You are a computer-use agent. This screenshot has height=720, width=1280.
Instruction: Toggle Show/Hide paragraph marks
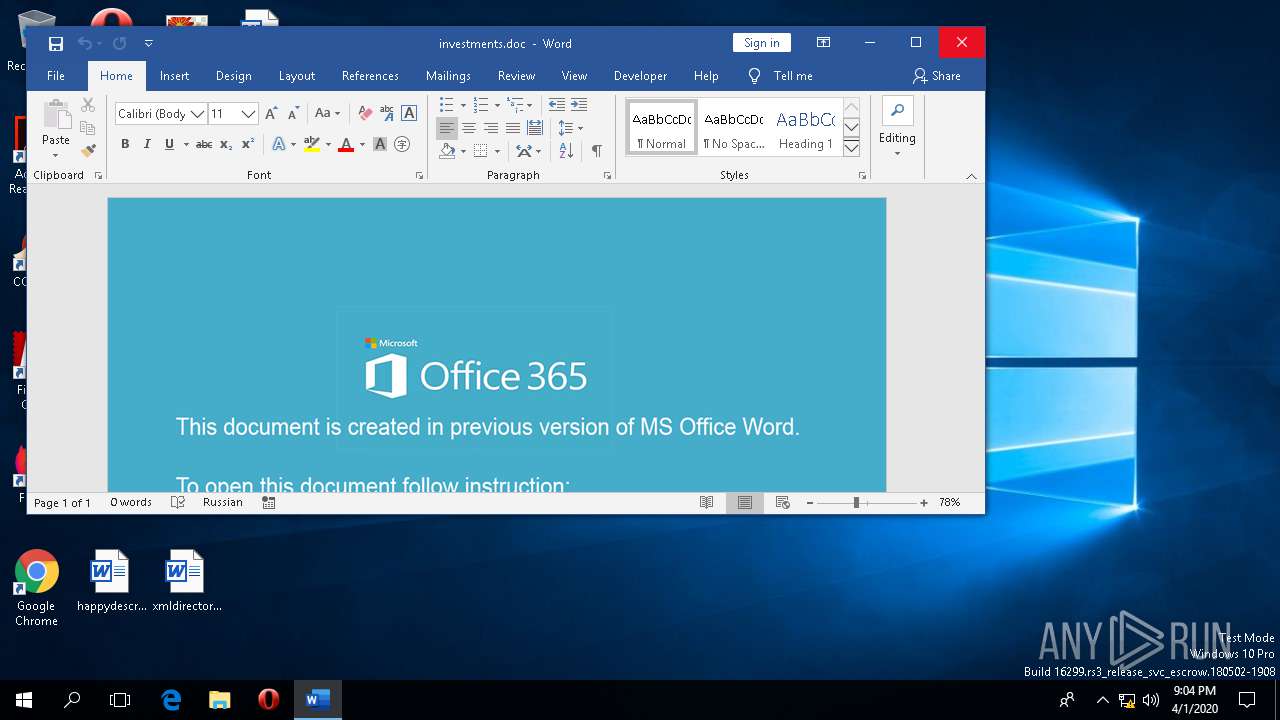pos(597,151)
